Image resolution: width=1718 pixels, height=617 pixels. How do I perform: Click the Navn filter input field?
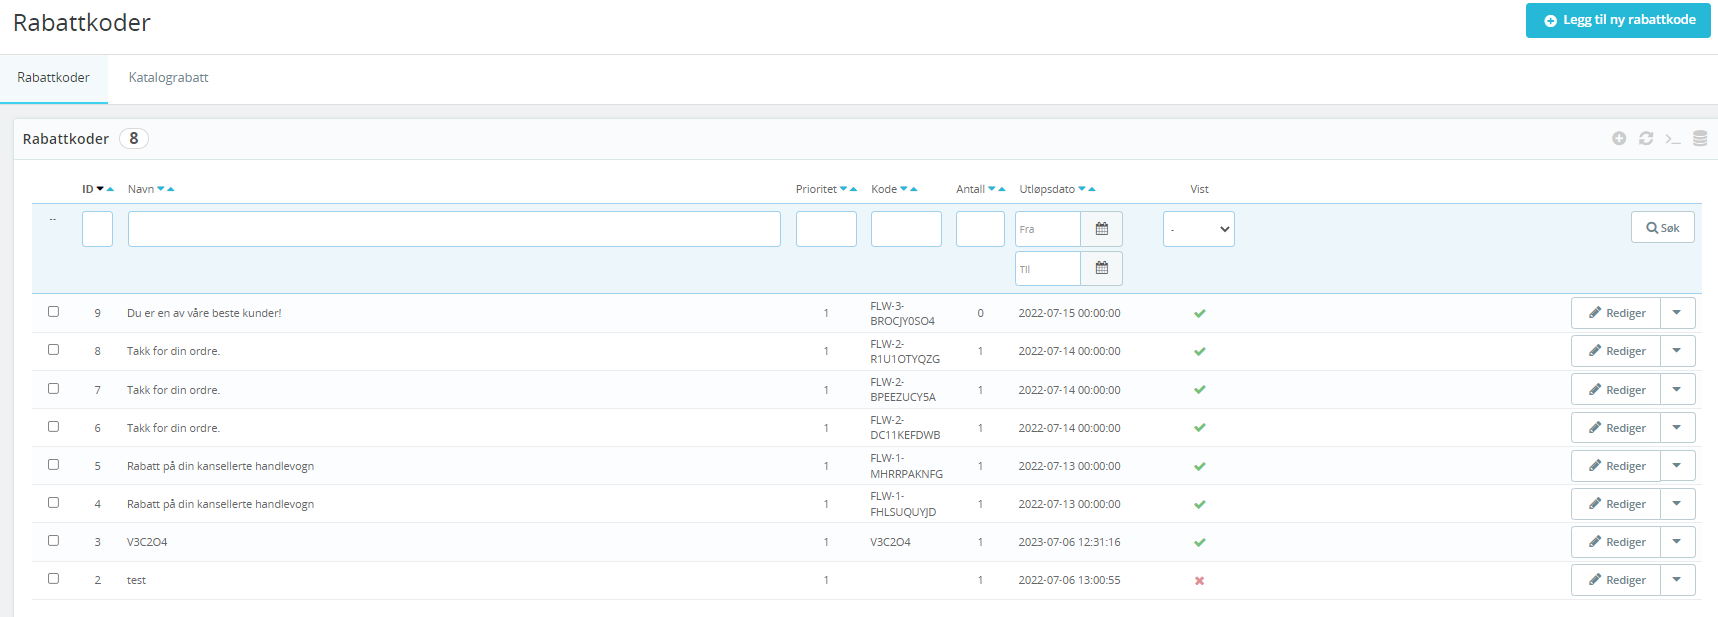click(454, 229)
